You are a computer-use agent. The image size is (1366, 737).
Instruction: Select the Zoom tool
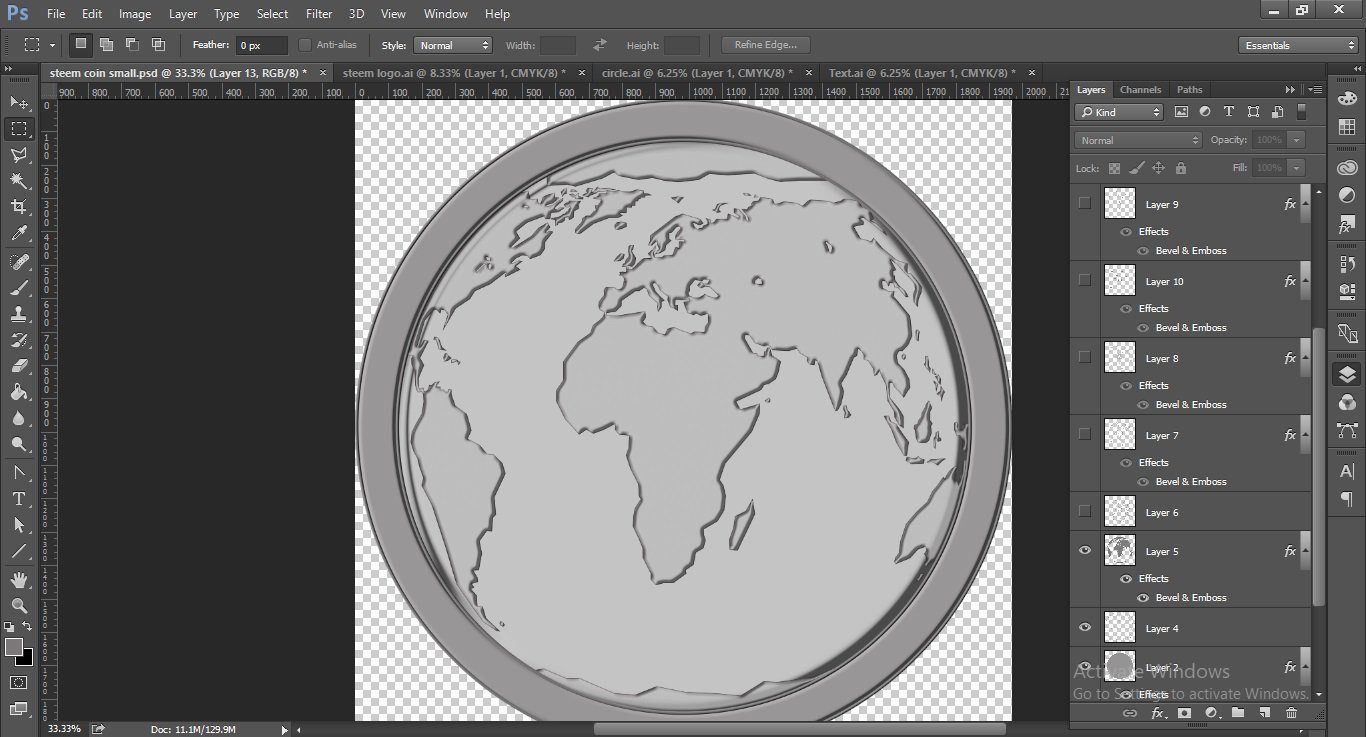(x=19, y=606)
